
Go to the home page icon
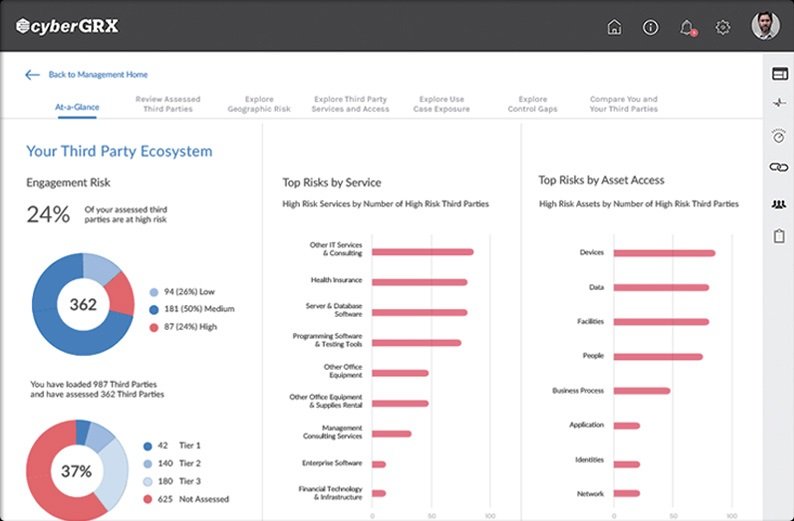pos(615,27)
